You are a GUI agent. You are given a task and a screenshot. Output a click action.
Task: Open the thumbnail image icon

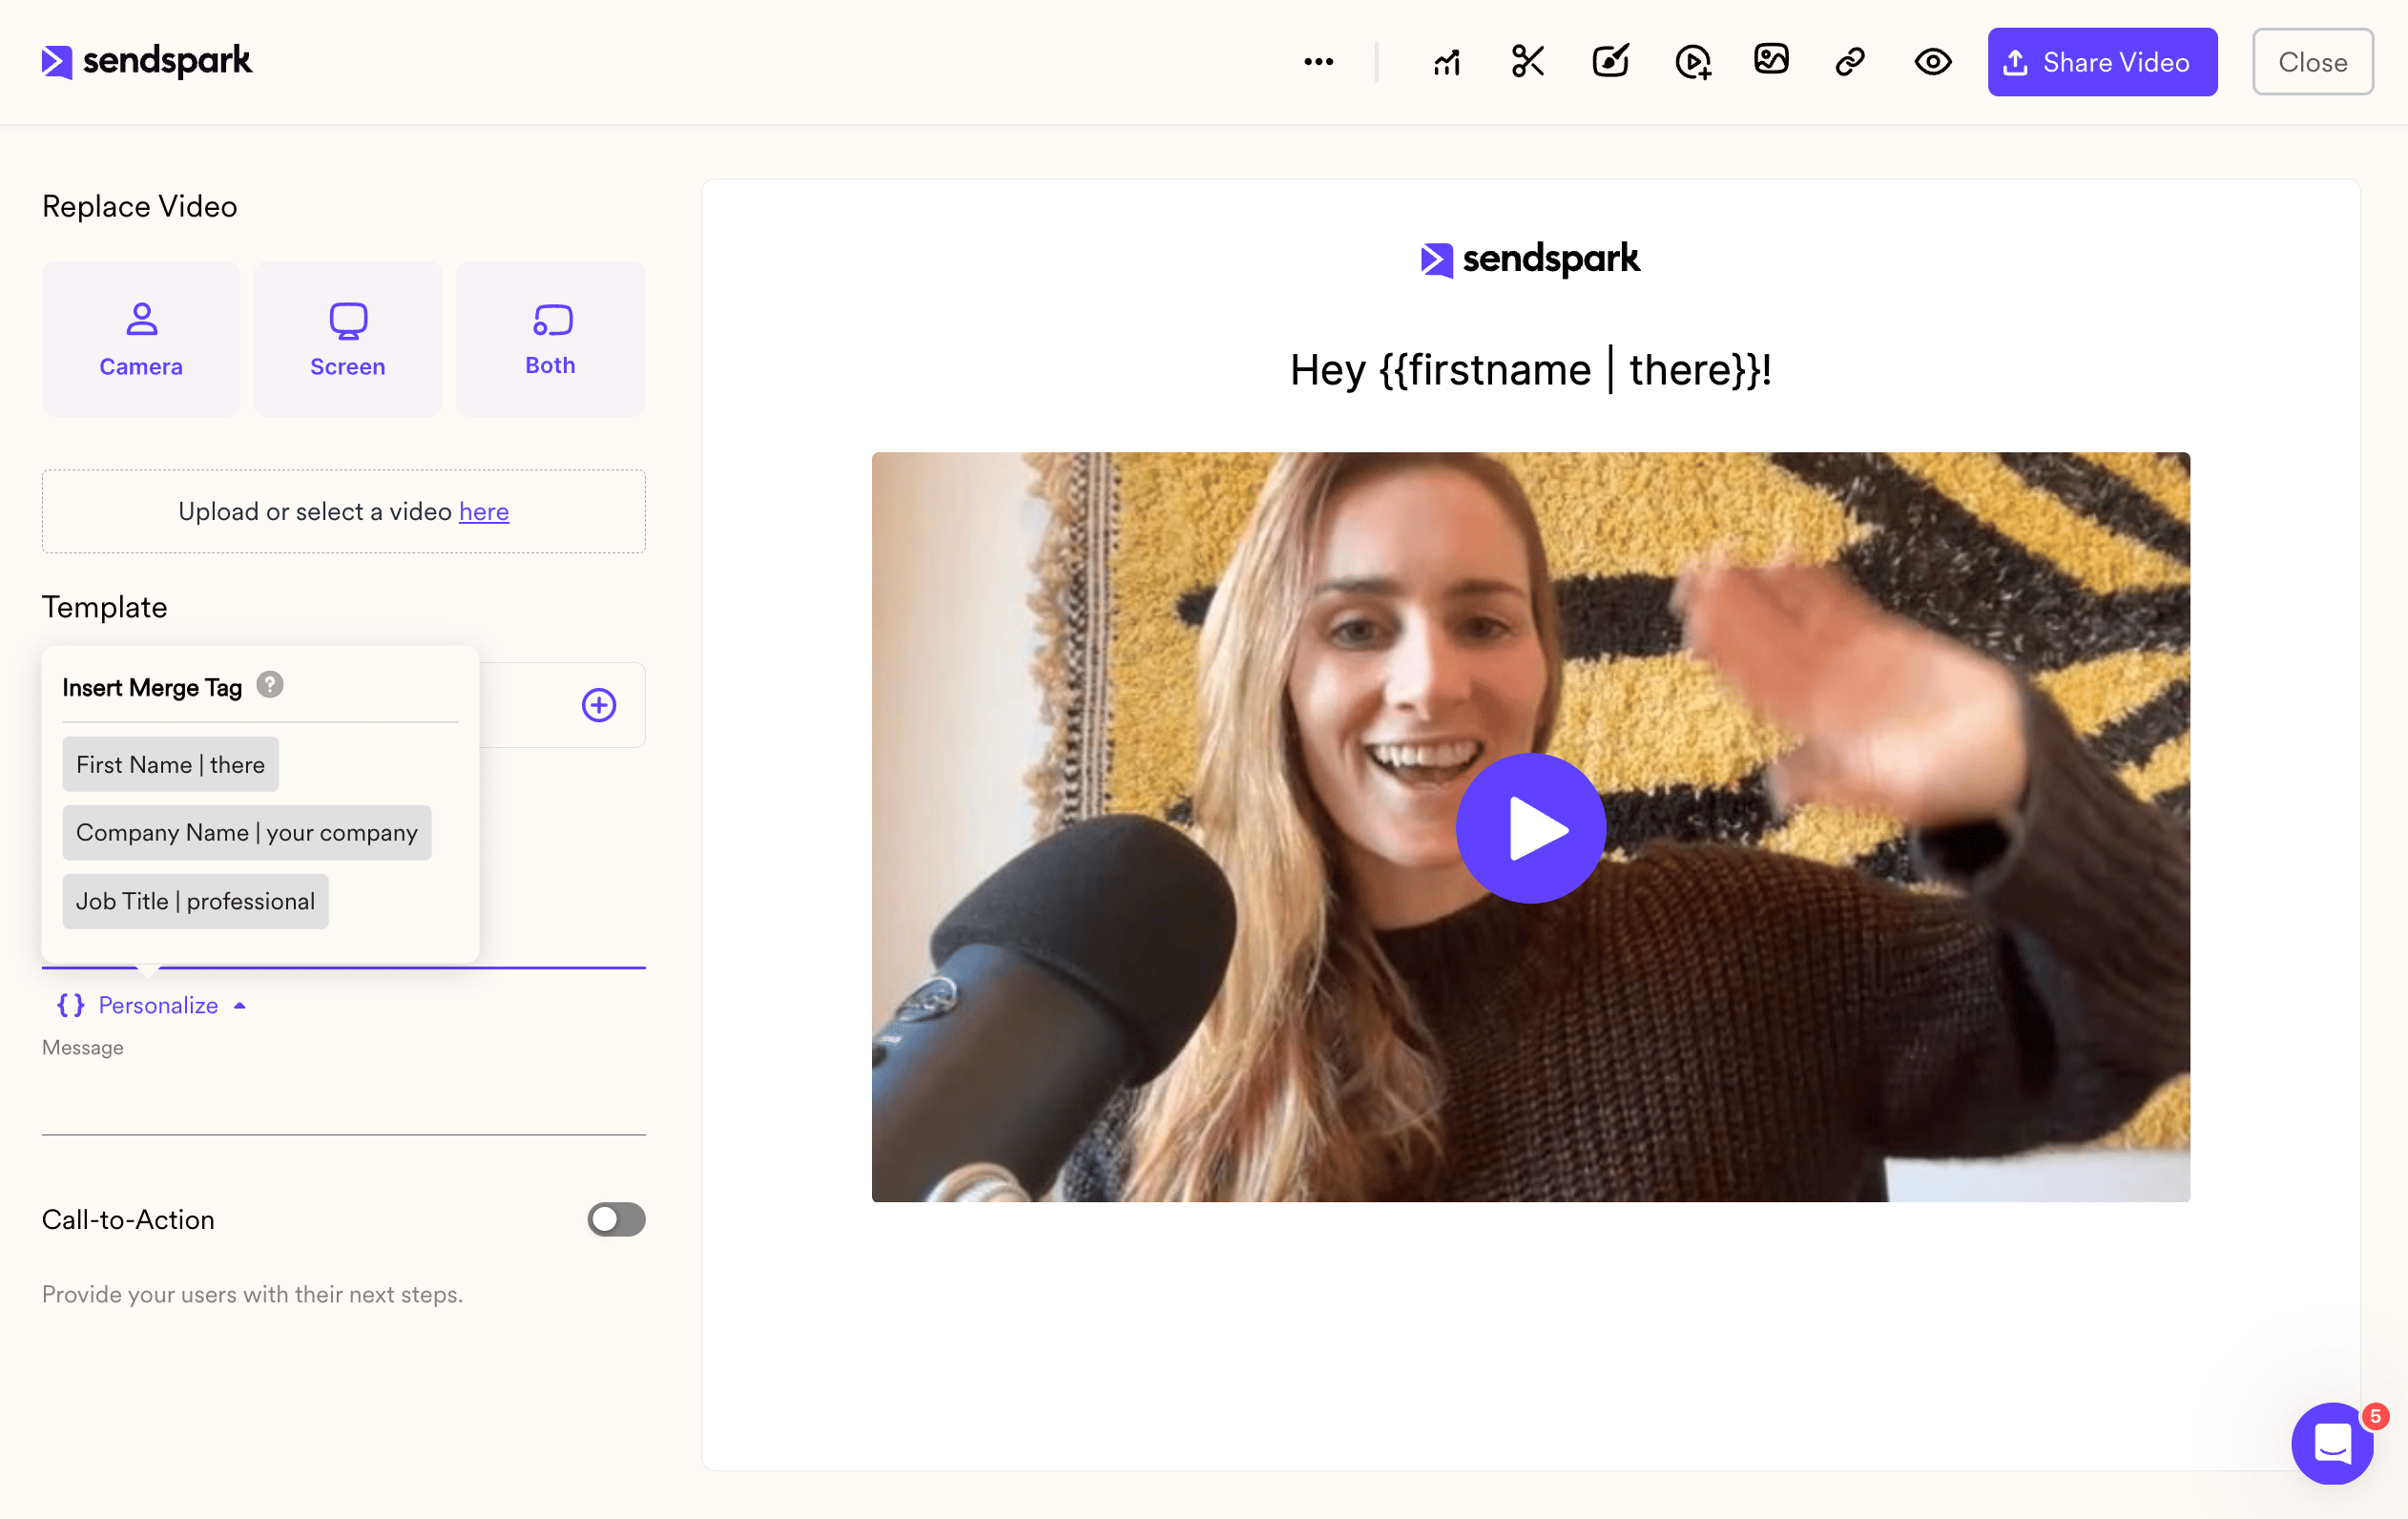(1771, 59)
